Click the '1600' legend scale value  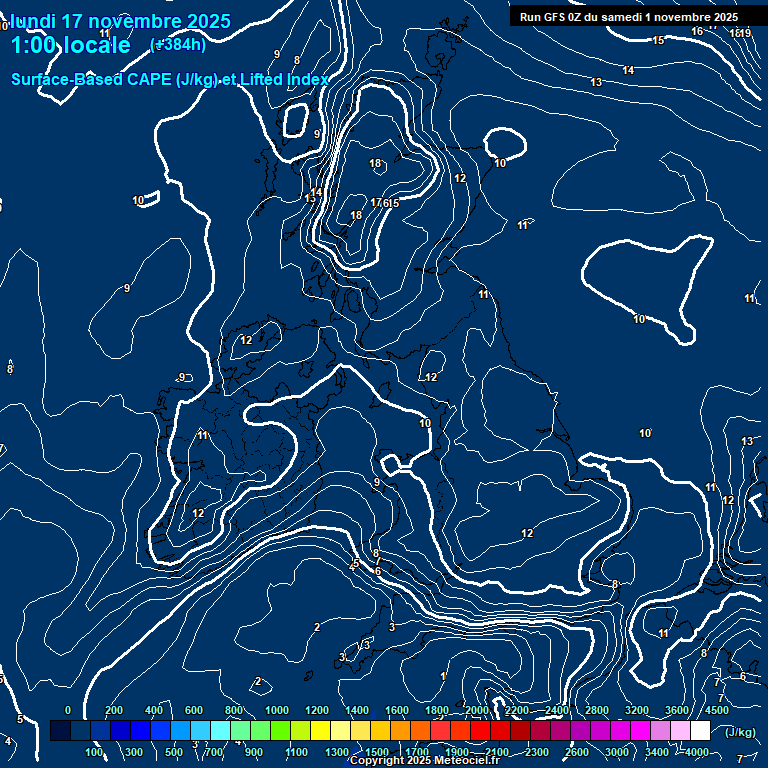[x=397, y=710]
